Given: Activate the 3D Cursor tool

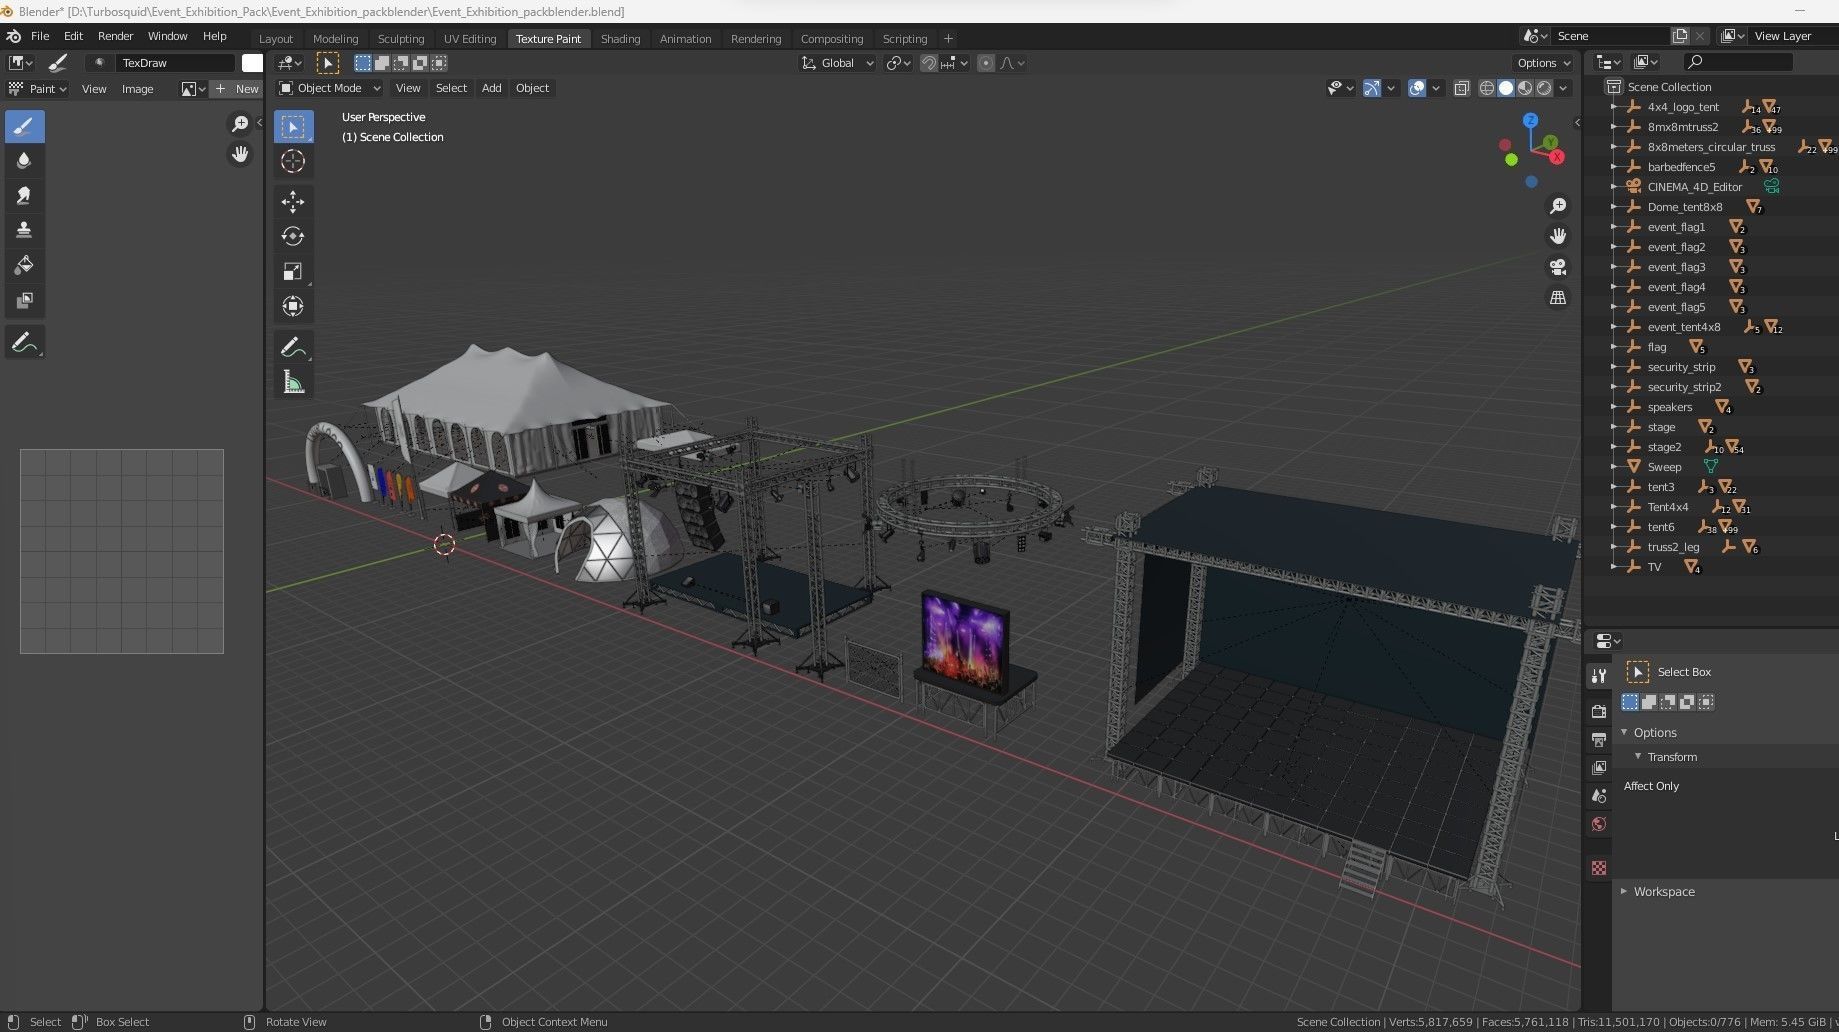Looking at the screenshot, I should (x=293, y=162).
